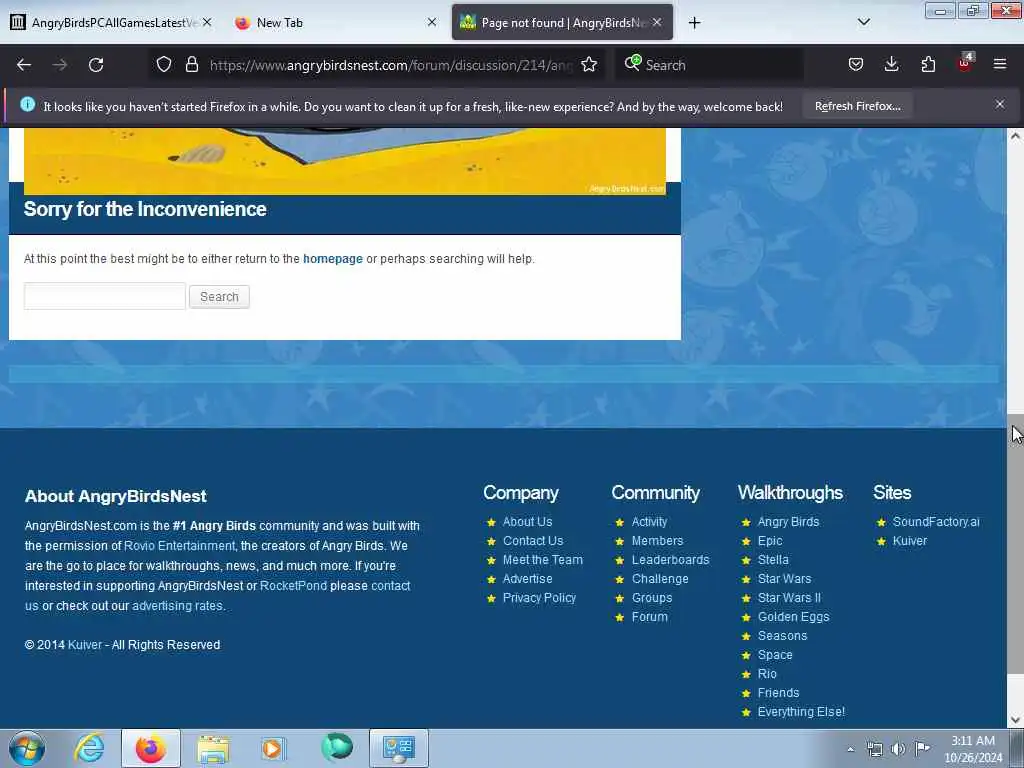Open Space walkthroughs link
Viewport: 1024px width, 768px height.
(775, 654)
